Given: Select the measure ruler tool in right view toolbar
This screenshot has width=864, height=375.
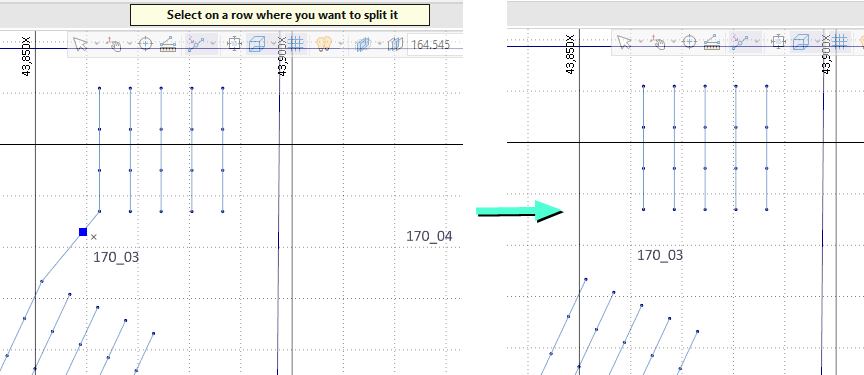Looking at the screenshot, I should coord(712,42).
